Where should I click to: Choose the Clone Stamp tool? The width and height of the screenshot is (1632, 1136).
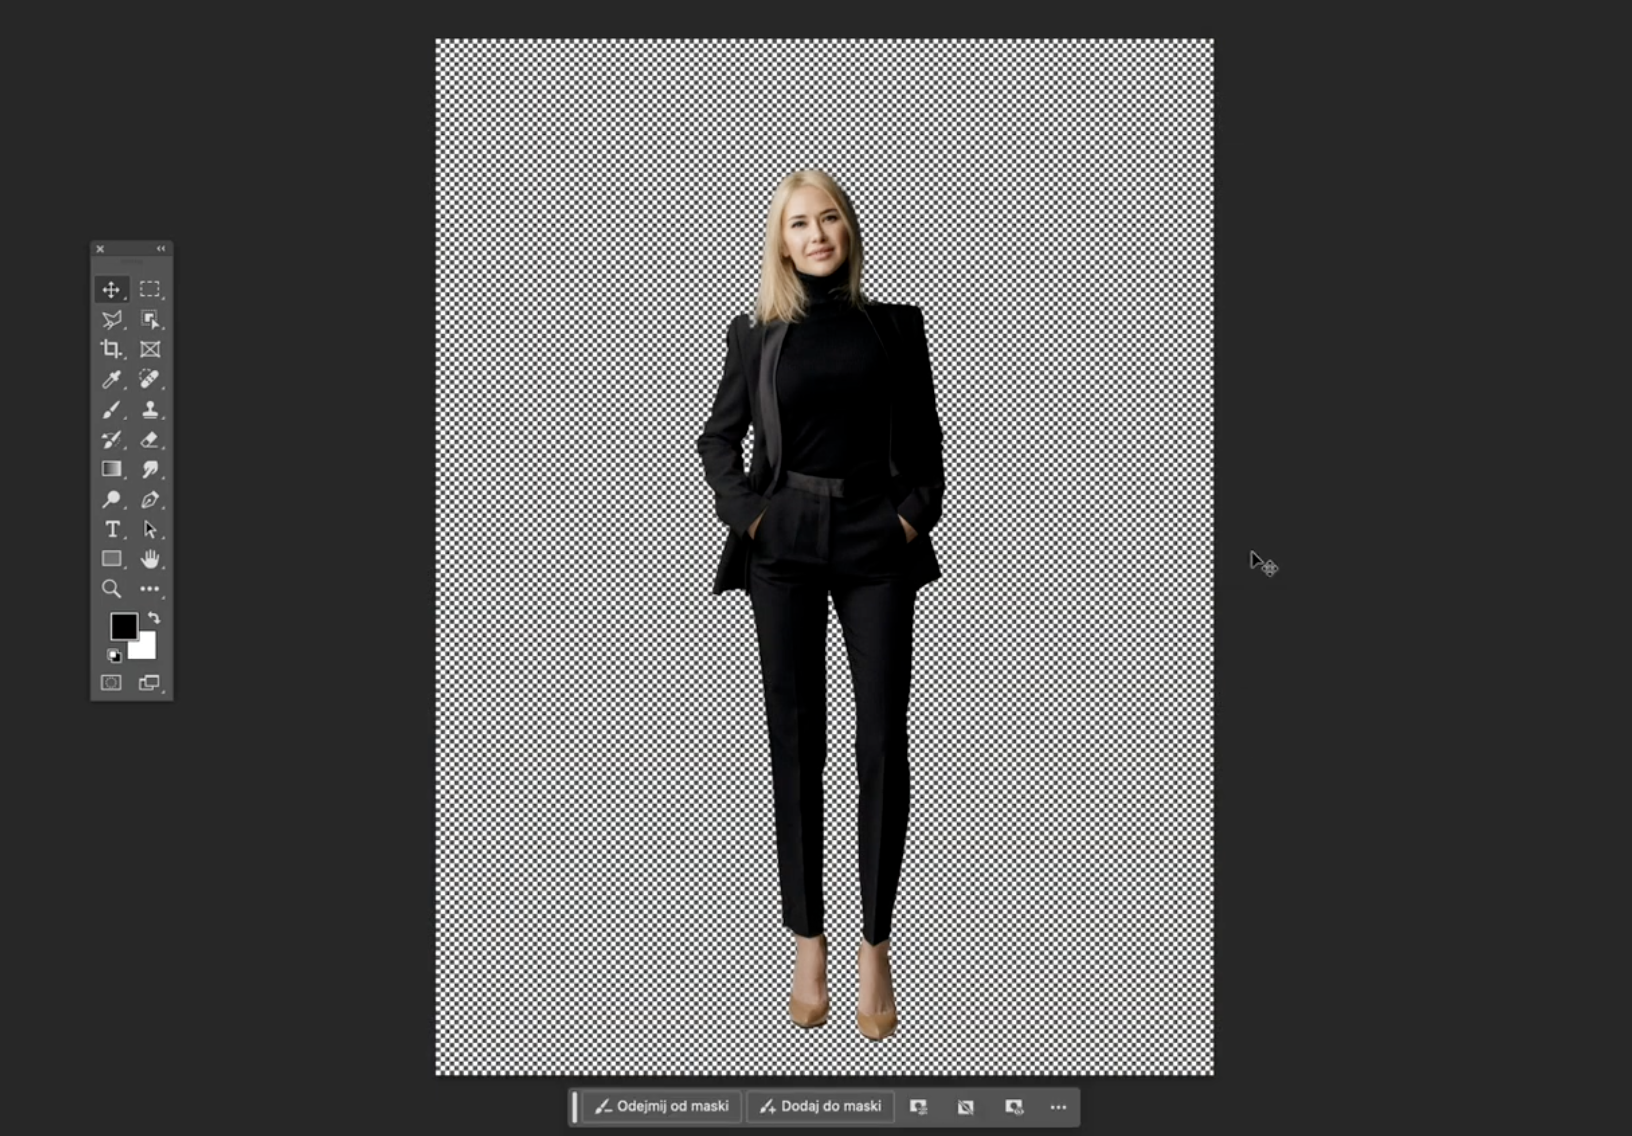pyautogui.click(x=150, y=410)
